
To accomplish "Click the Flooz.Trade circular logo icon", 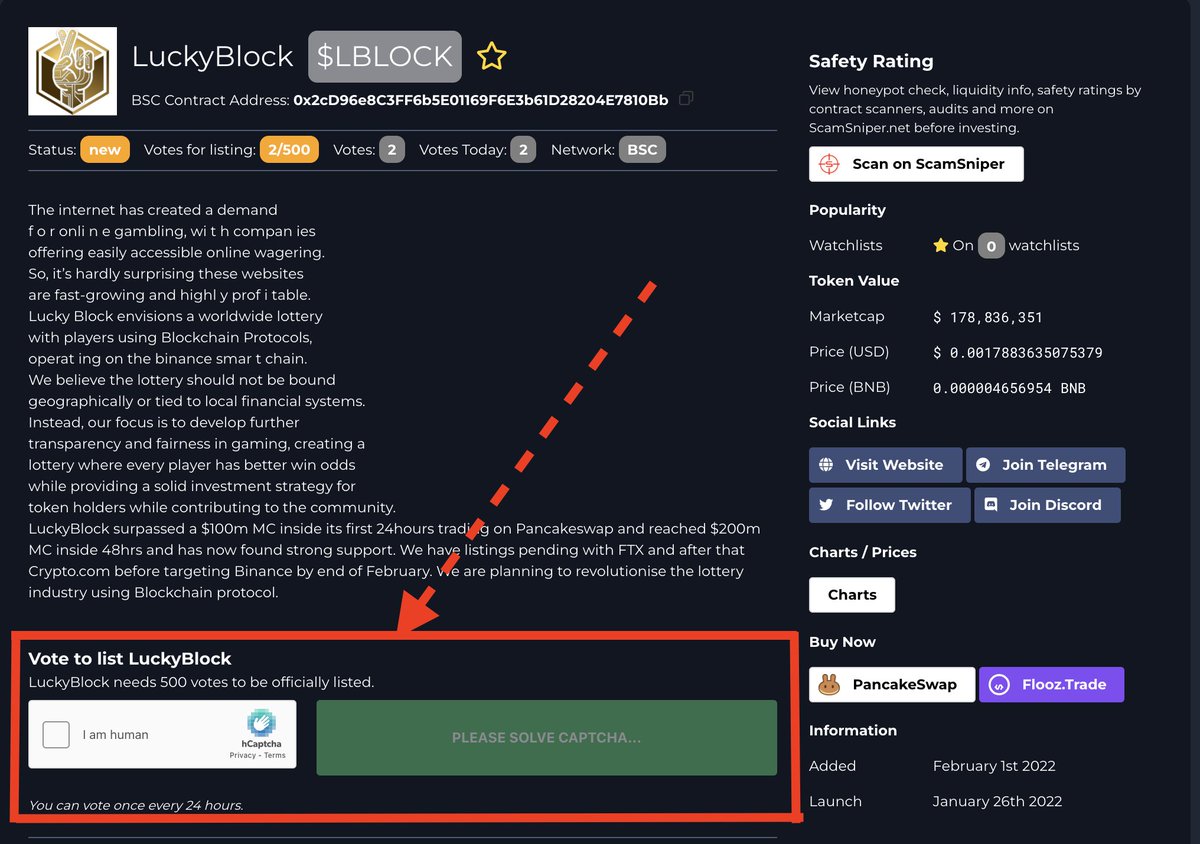I will pyautogui.click(x=998, y=685).
